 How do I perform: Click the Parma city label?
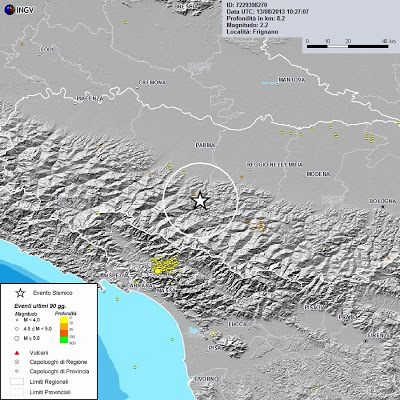[x=205, y=145]
